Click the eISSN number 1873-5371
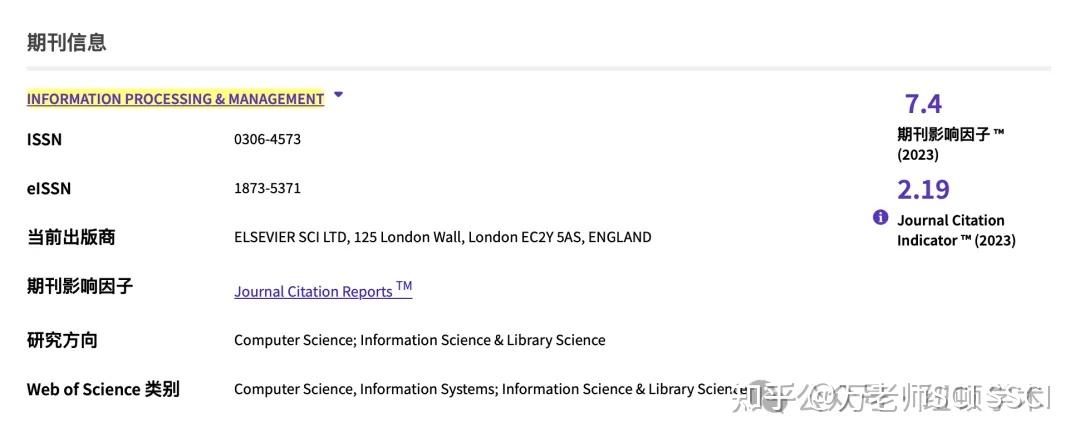 click(267, 188)
